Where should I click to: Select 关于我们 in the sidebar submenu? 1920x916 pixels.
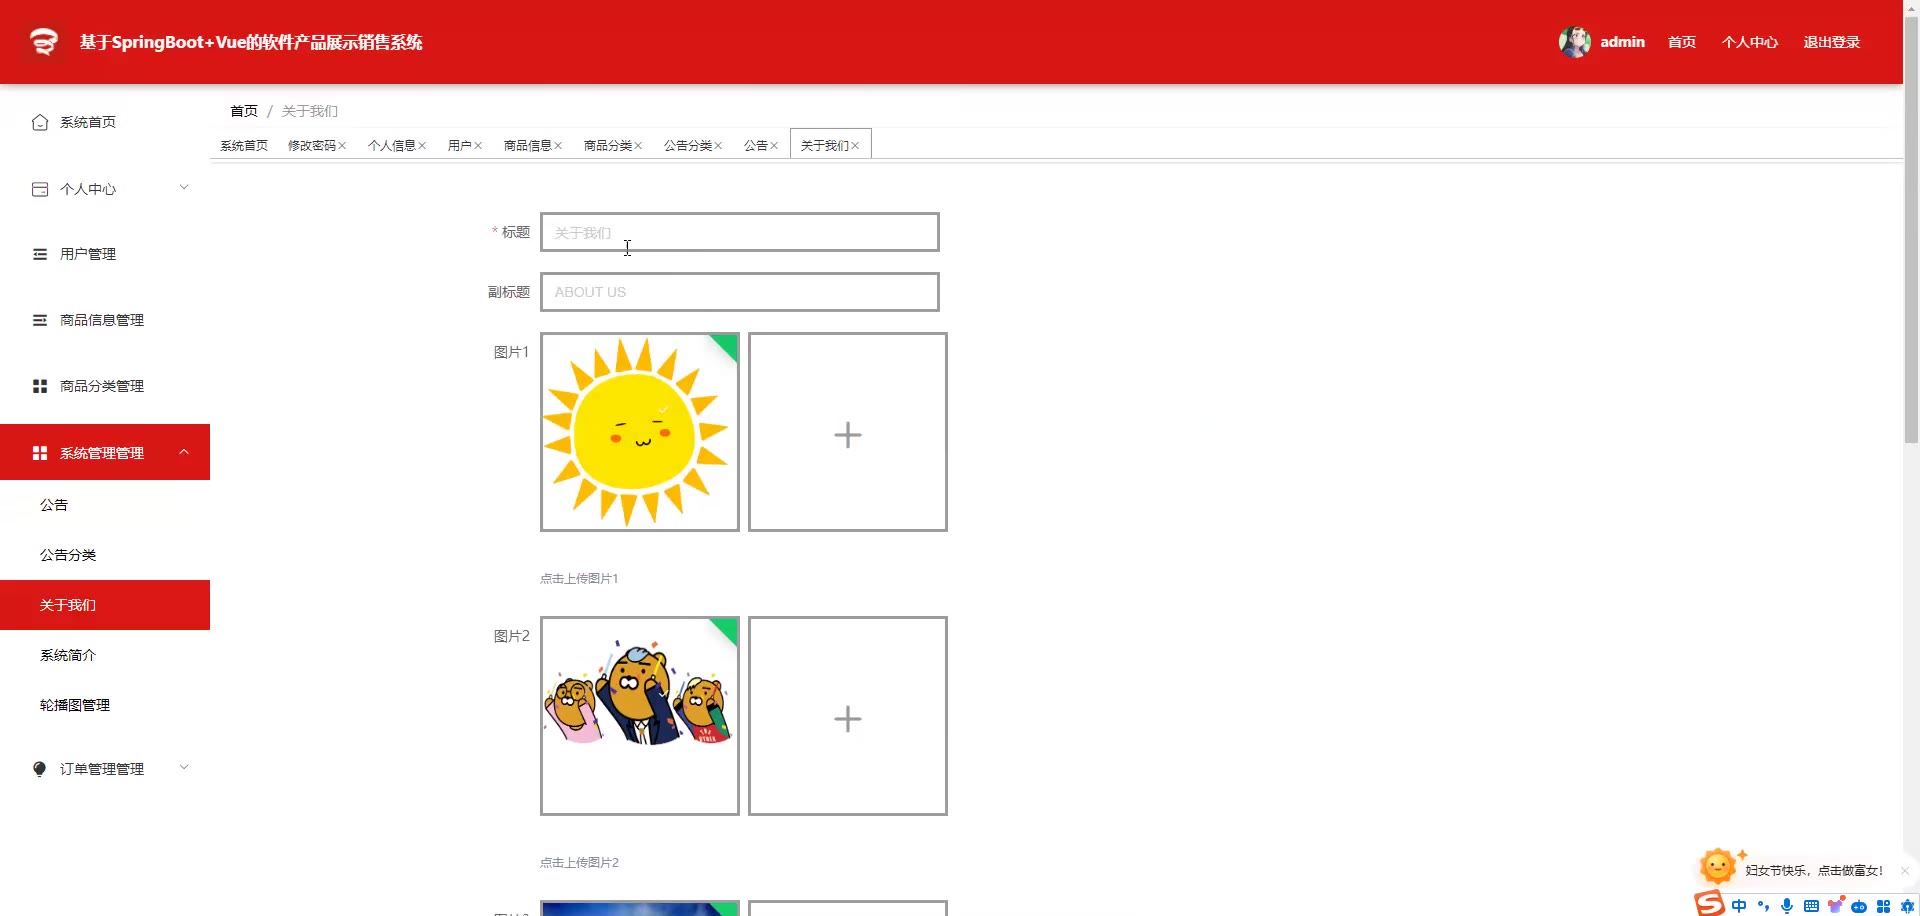point(105,605)
